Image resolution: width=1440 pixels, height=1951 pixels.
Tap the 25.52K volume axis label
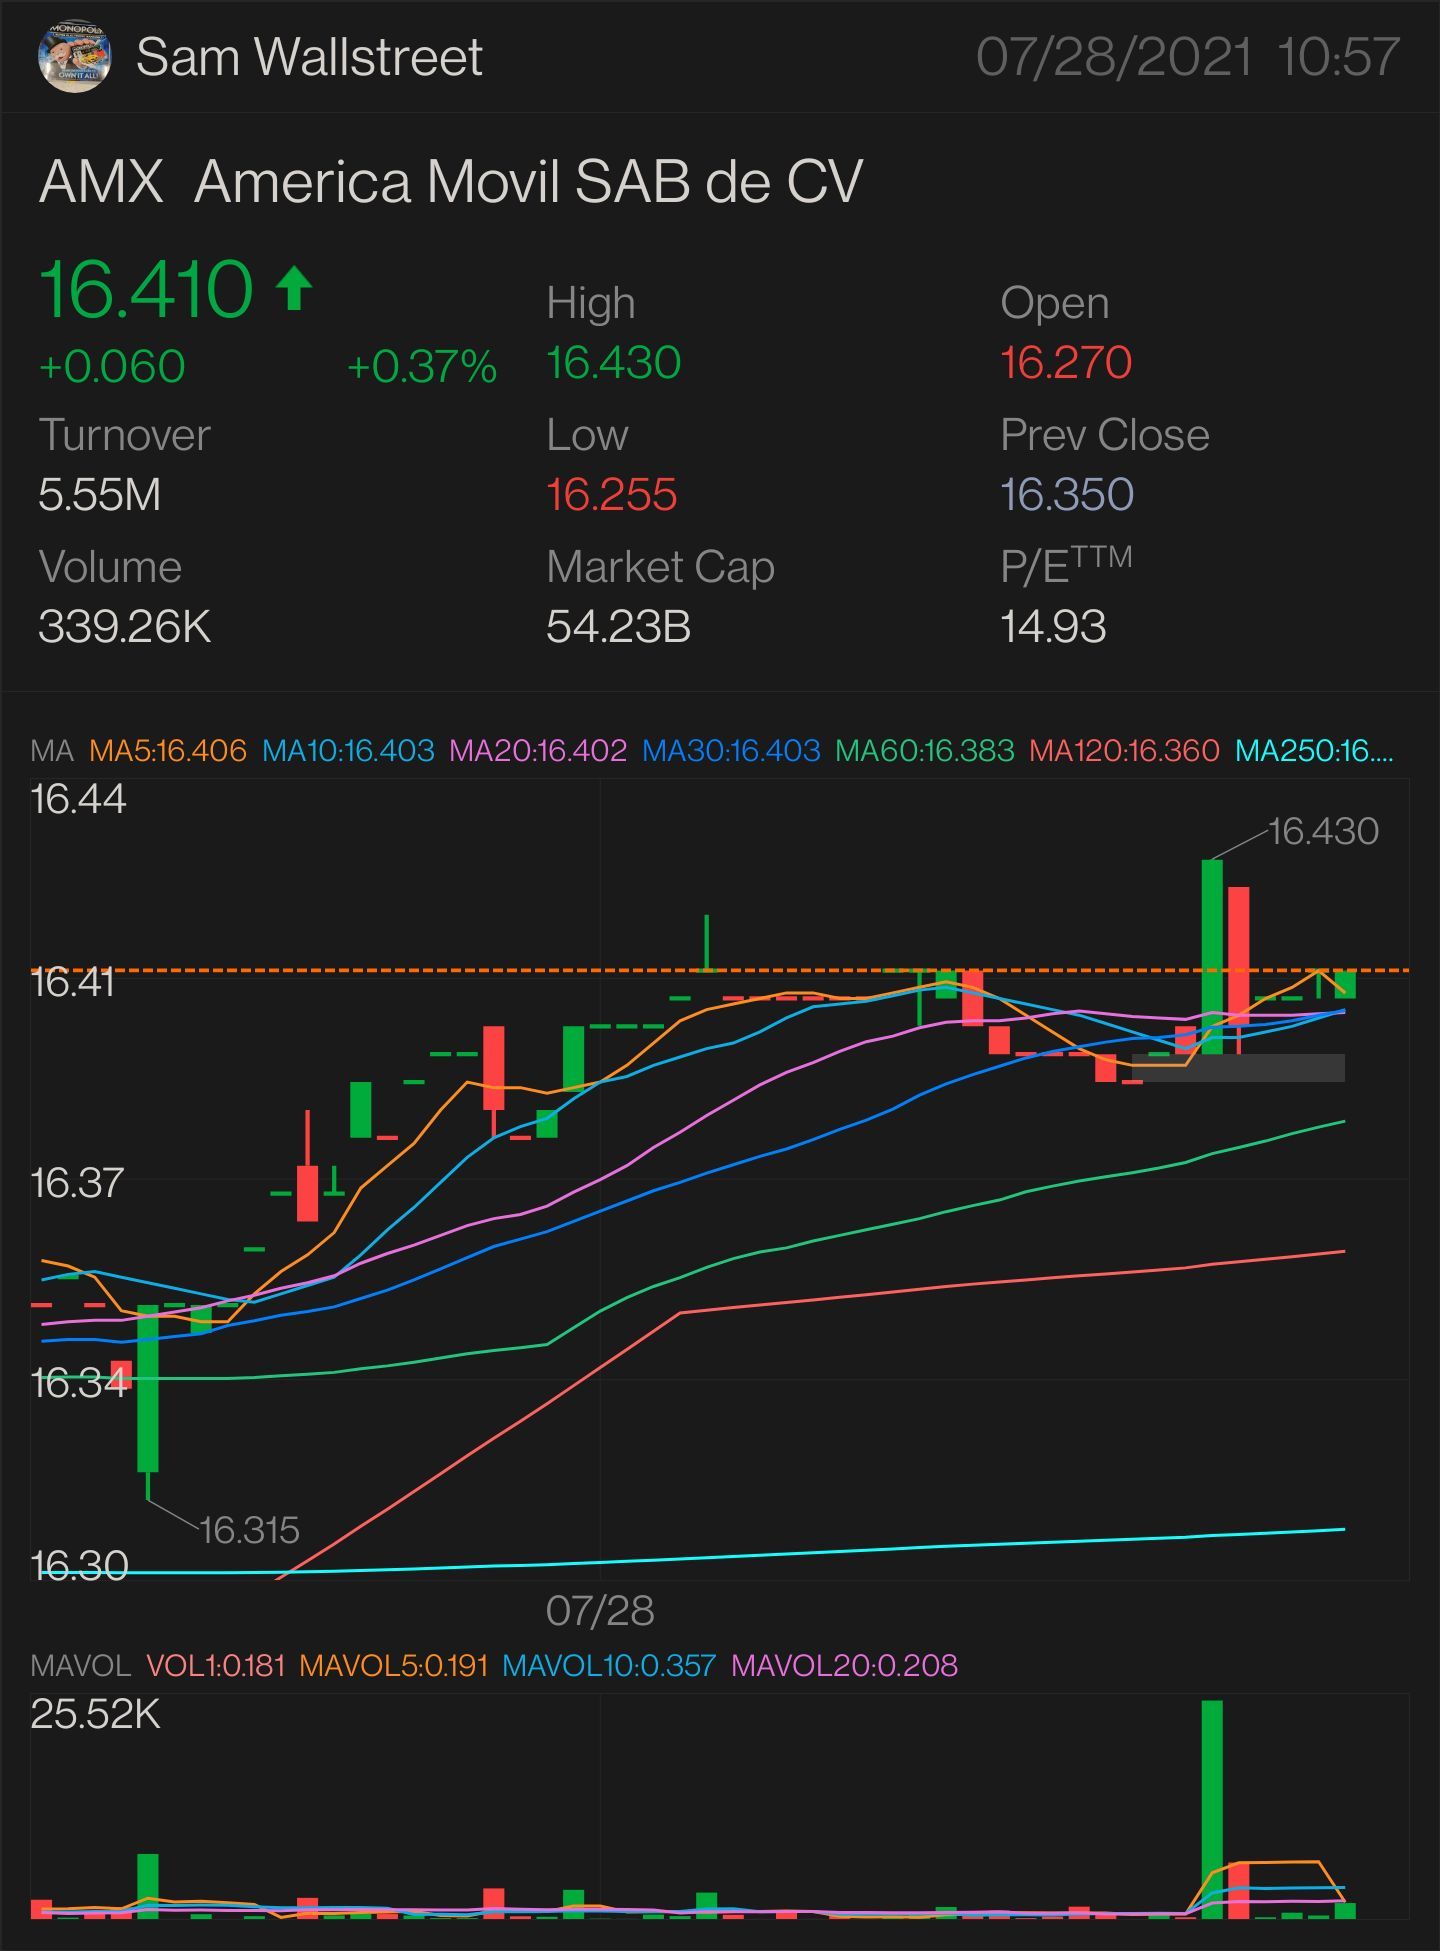click(95, 1715)
